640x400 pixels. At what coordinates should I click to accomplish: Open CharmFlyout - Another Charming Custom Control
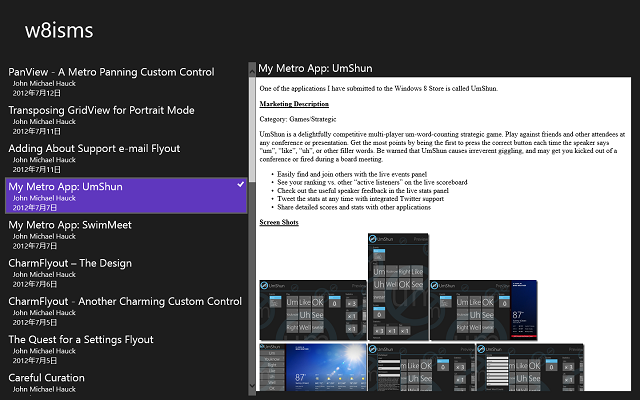(x=125, y=301)
